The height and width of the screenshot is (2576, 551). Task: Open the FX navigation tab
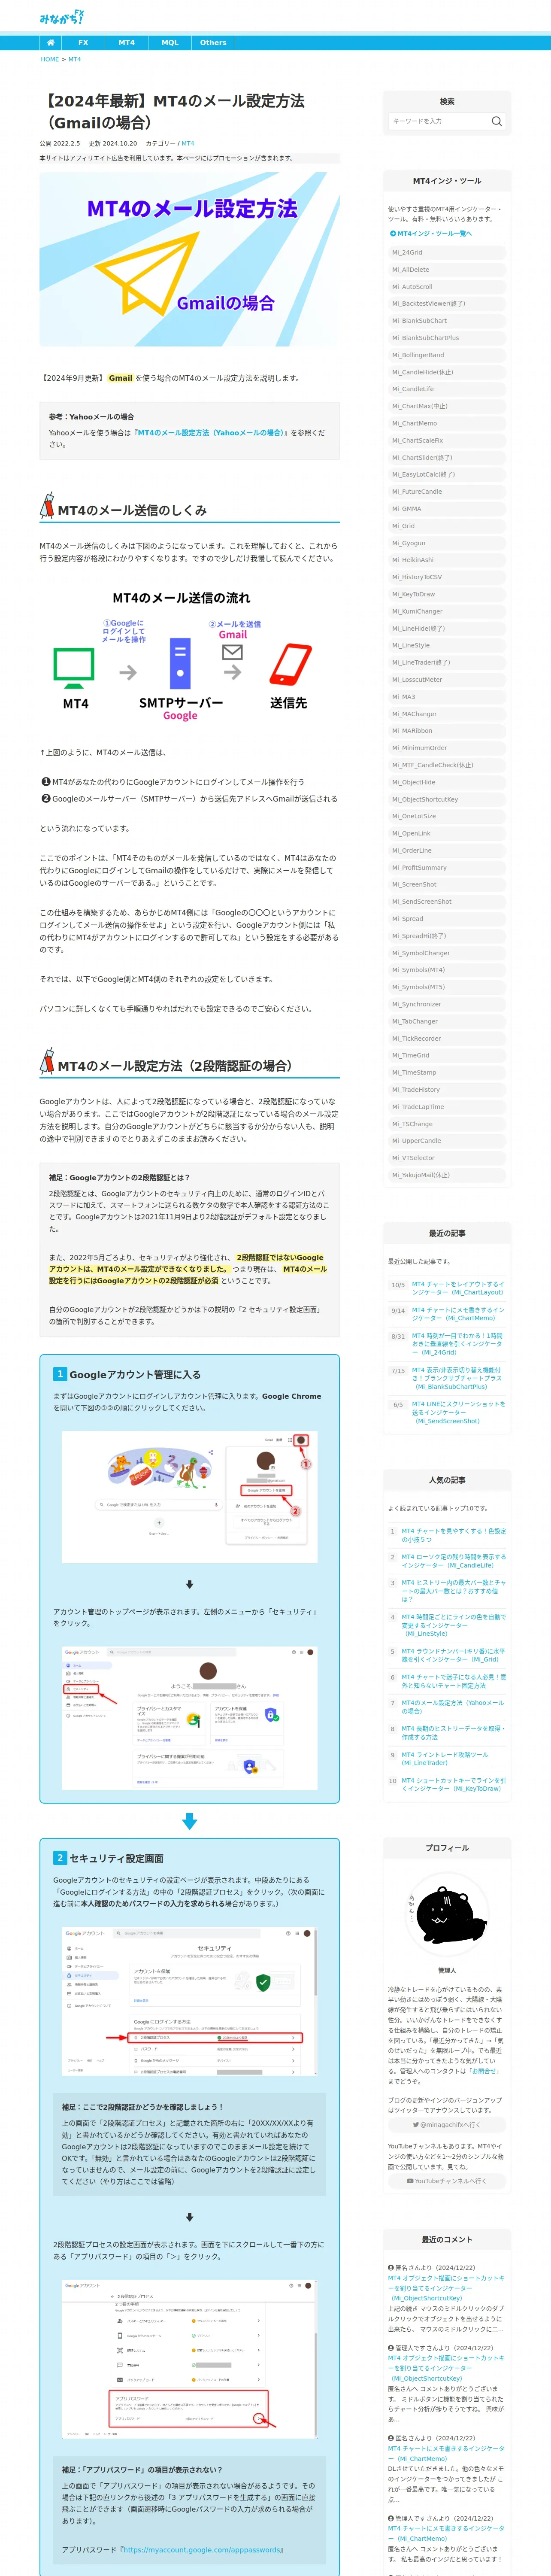[x=83, y=43]
